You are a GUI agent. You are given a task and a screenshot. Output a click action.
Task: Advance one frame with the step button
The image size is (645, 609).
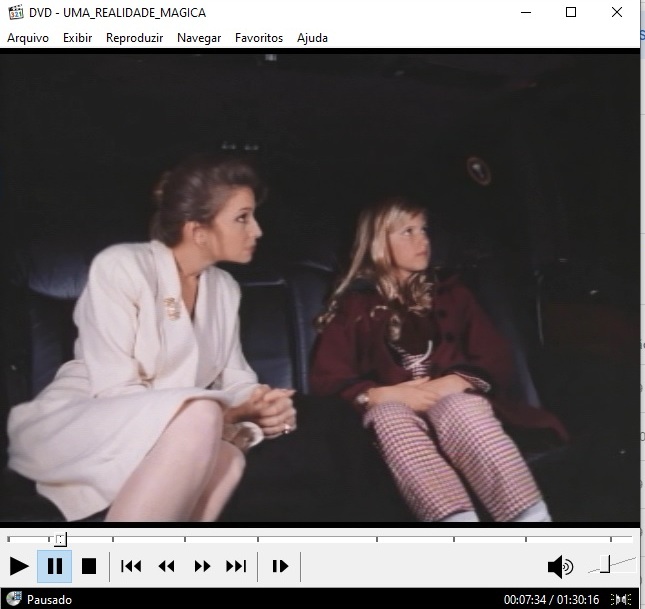tap(280, 566)
